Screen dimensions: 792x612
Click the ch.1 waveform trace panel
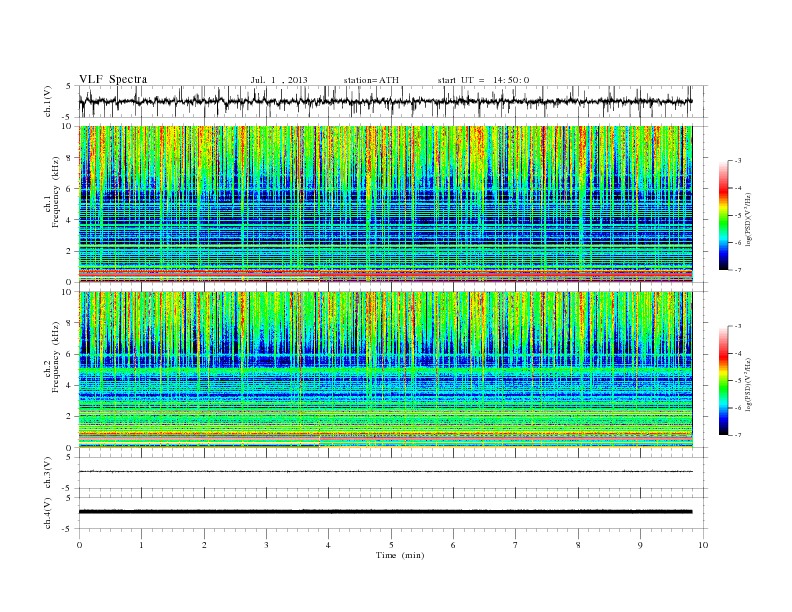(x=393, y=101)
